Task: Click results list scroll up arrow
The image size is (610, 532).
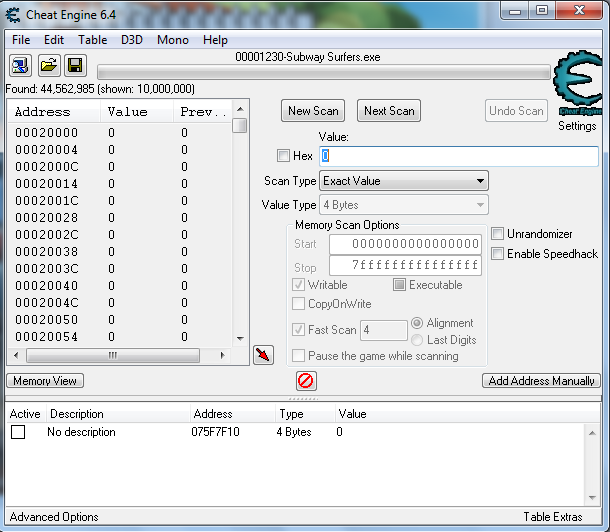Action: (x=240, y=109)
